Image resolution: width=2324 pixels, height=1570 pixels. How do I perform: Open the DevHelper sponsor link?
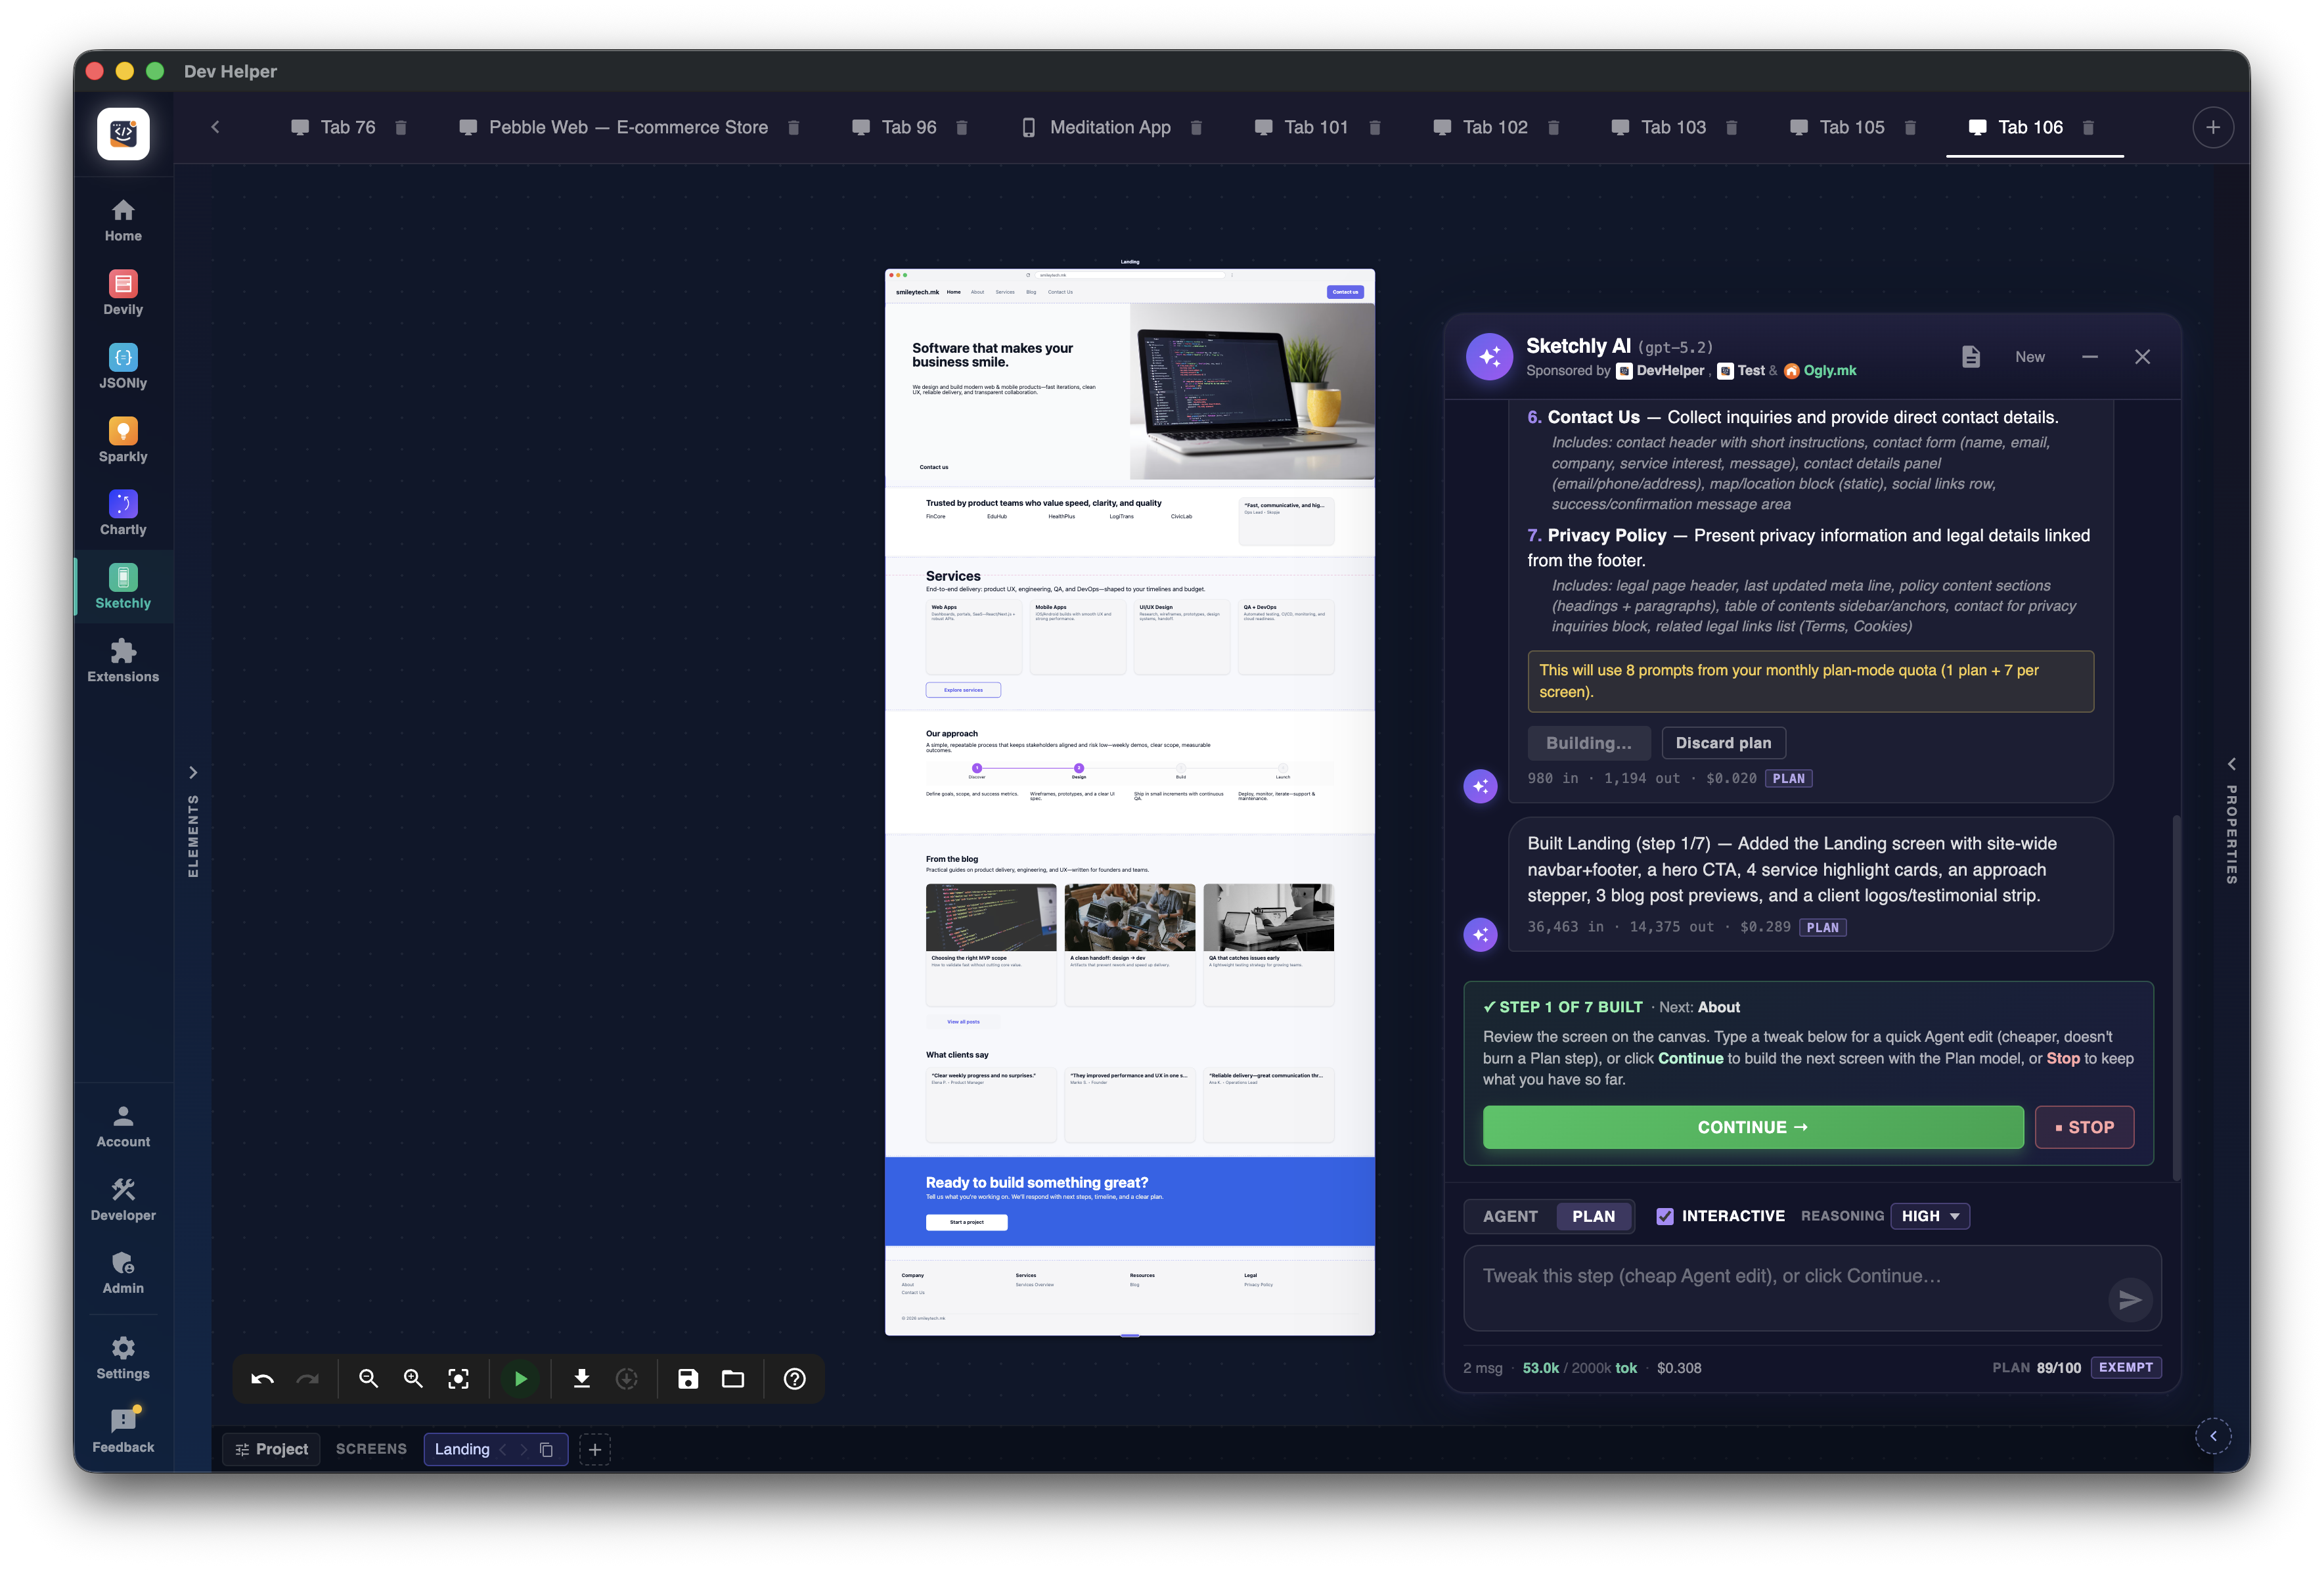pyautogui.click(x=1661, y=370)
